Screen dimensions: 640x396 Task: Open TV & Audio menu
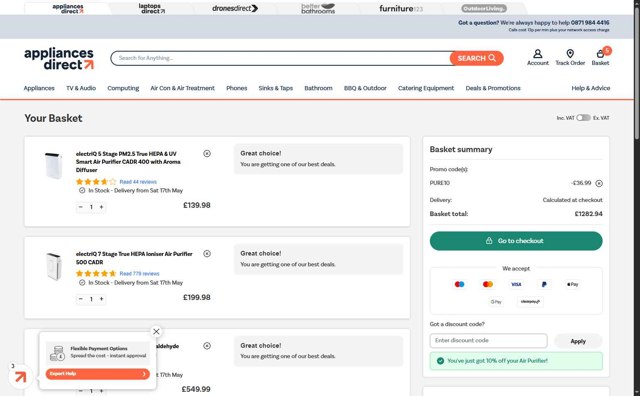tap(81, 88)
